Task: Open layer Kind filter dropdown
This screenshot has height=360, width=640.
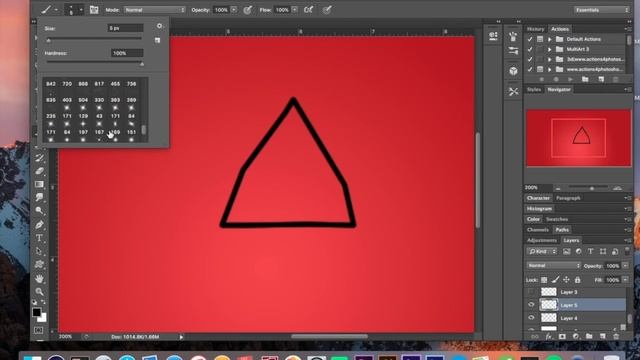Action: pyautogui.click(x=542, y=251)
